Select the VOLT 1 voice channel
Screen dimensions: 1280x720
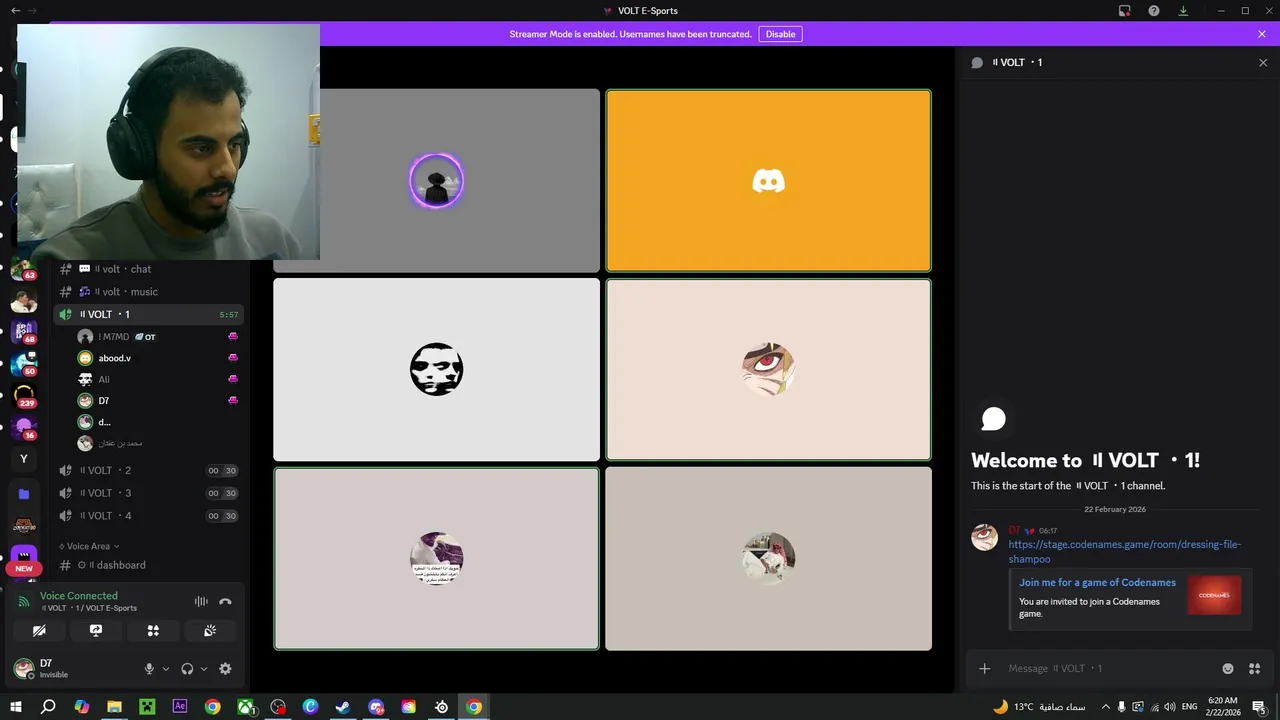pyautogui.click(x=148, y=314)
